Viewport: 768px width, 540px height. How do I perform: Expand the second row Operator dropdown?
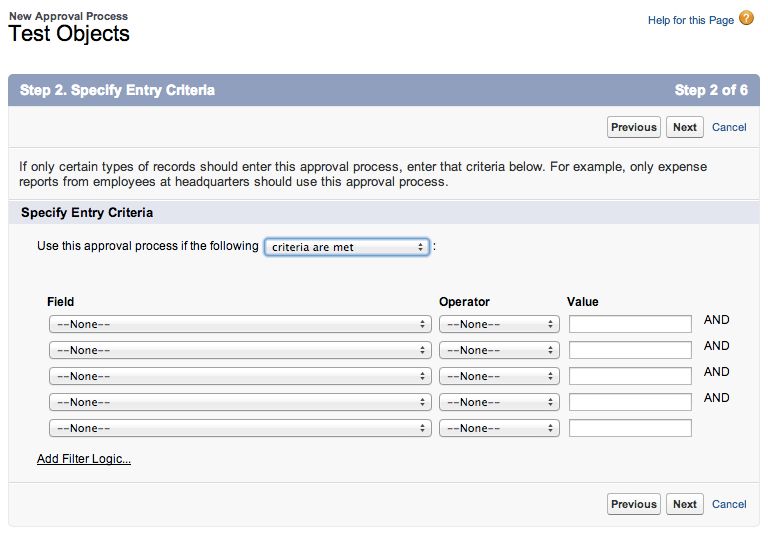tap(498, 350)
